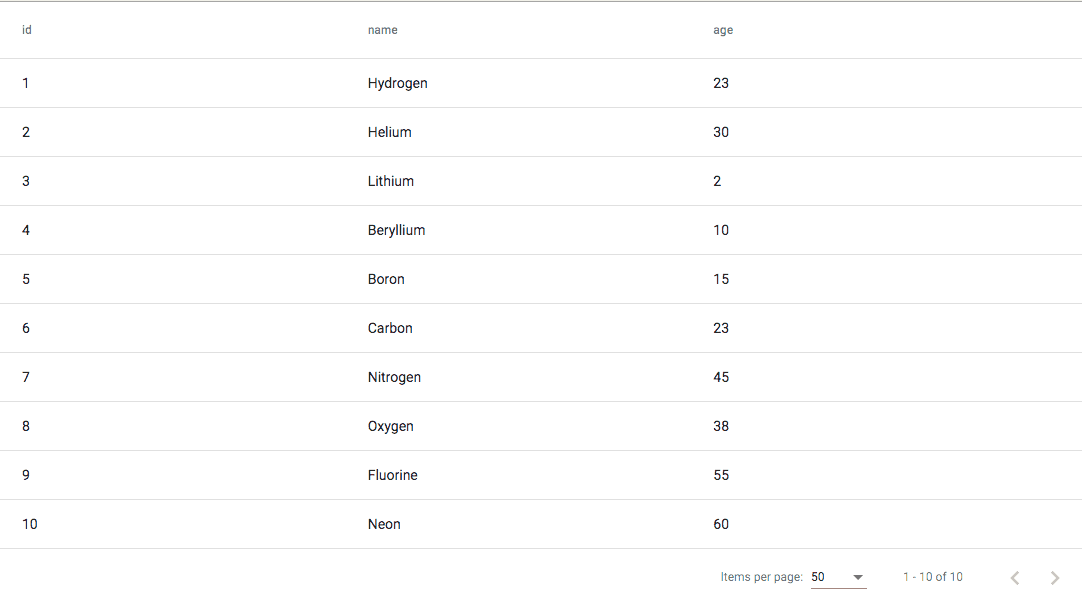The height and width of the screenshot is (603, 1082).
Task: Open the items per page dropdown arrow
Action: coord(858,577)
